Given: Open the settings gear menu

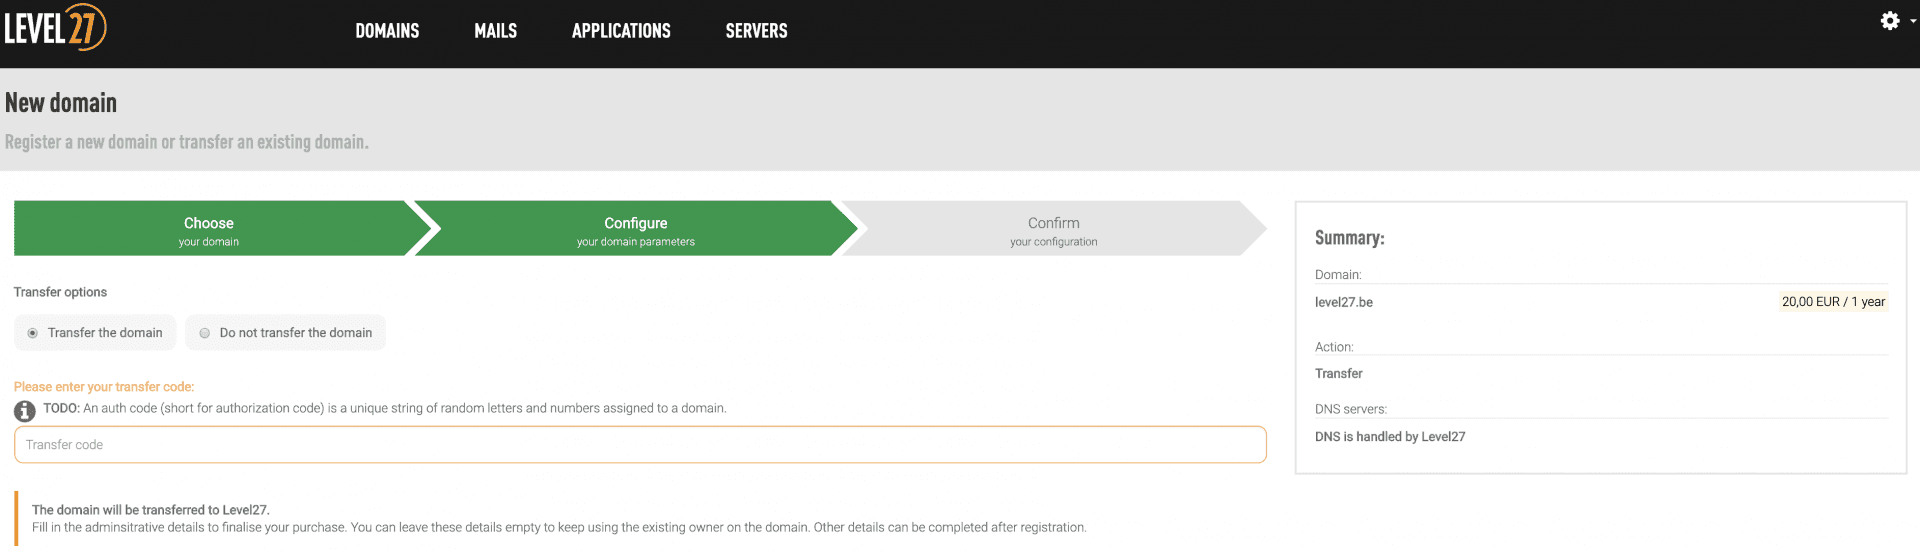Looking at the screenshot, I should tap(1889, 20).
